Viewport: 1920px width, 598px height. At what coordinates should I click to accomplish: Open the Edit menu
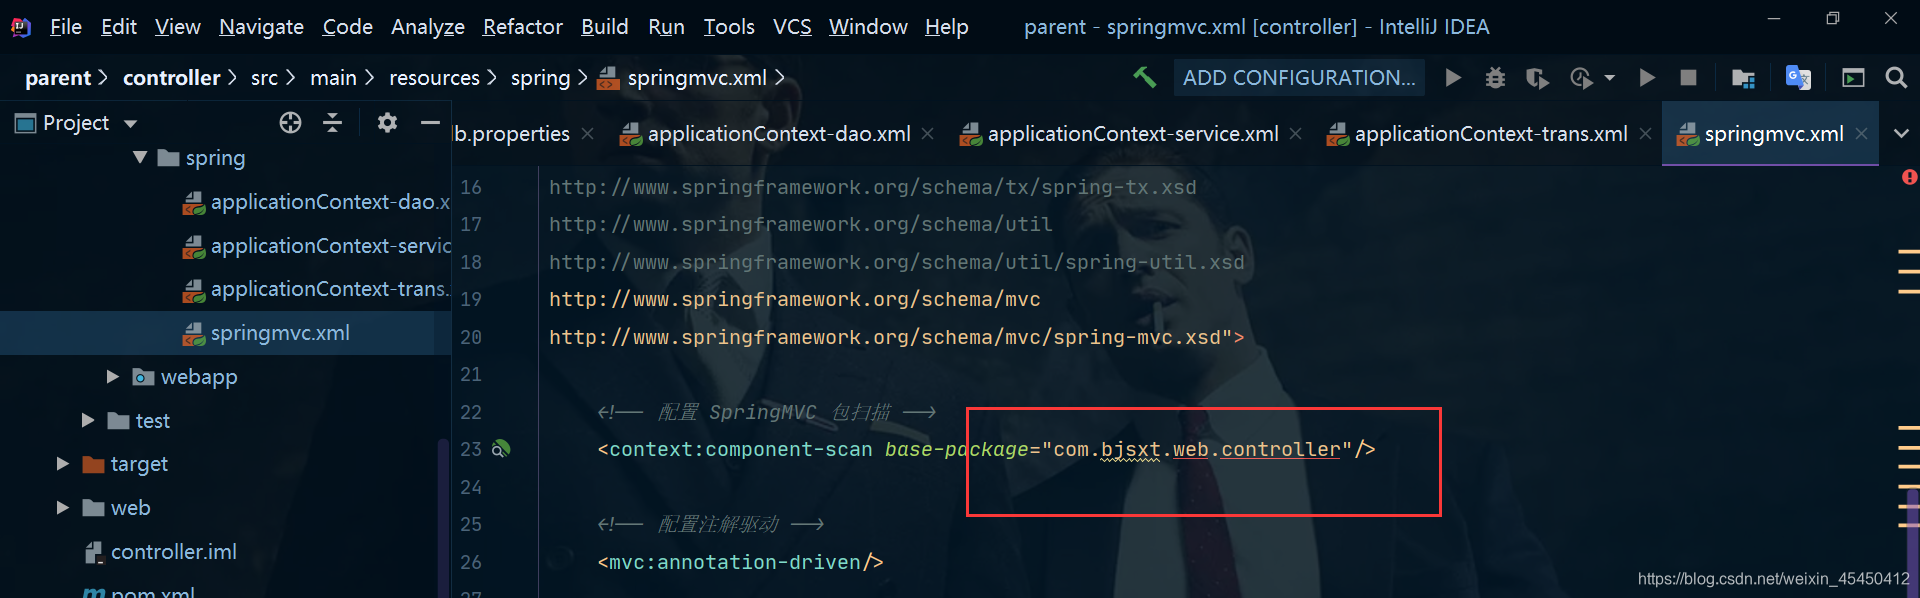[119, 27]
